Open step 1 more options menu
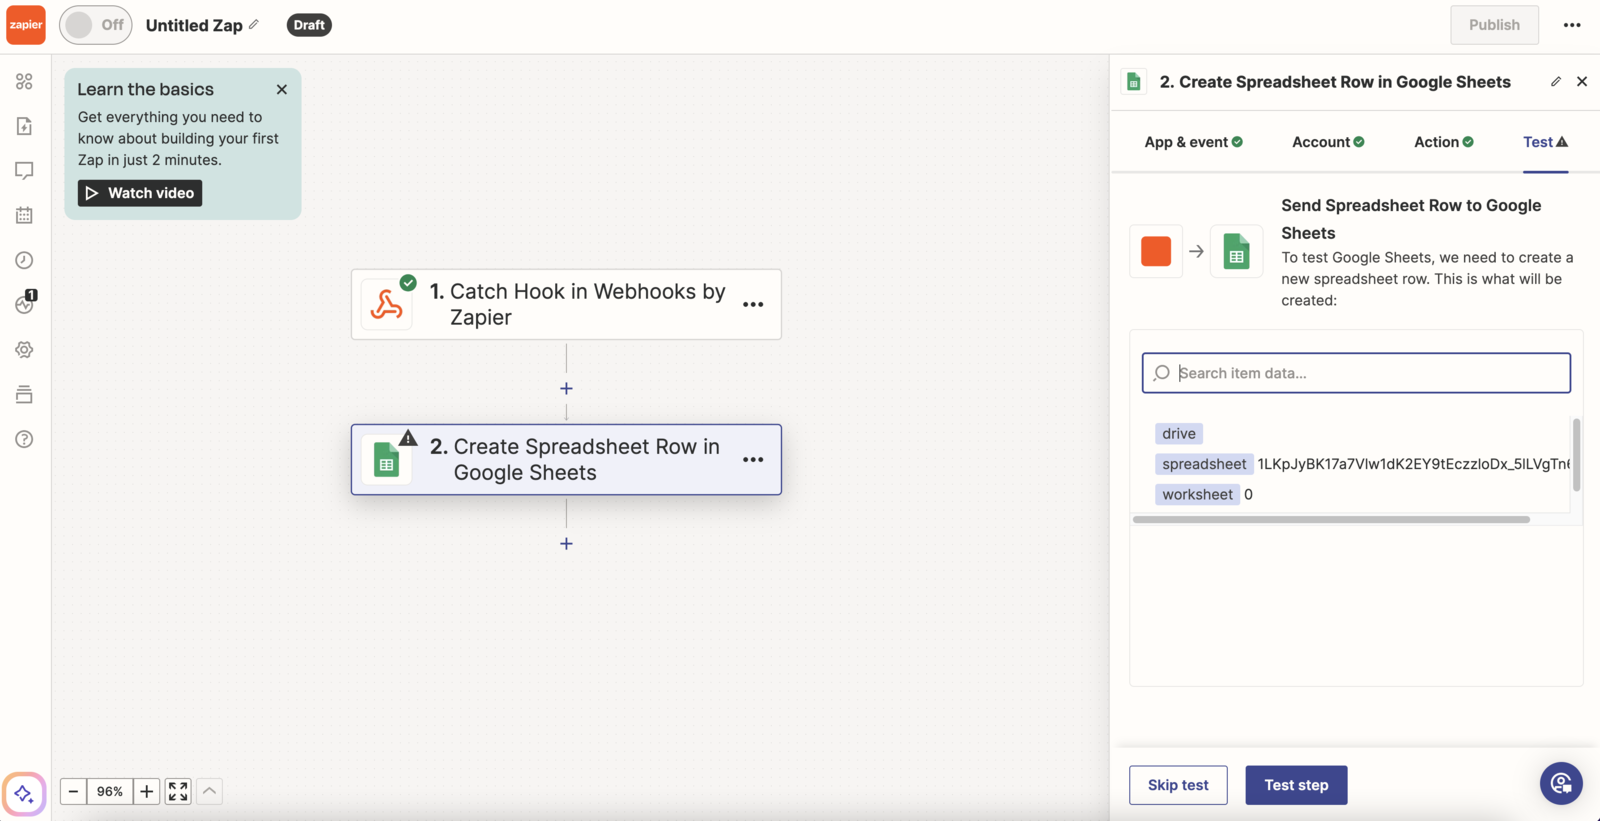1600x821 pixels. [x=753, y=304]
